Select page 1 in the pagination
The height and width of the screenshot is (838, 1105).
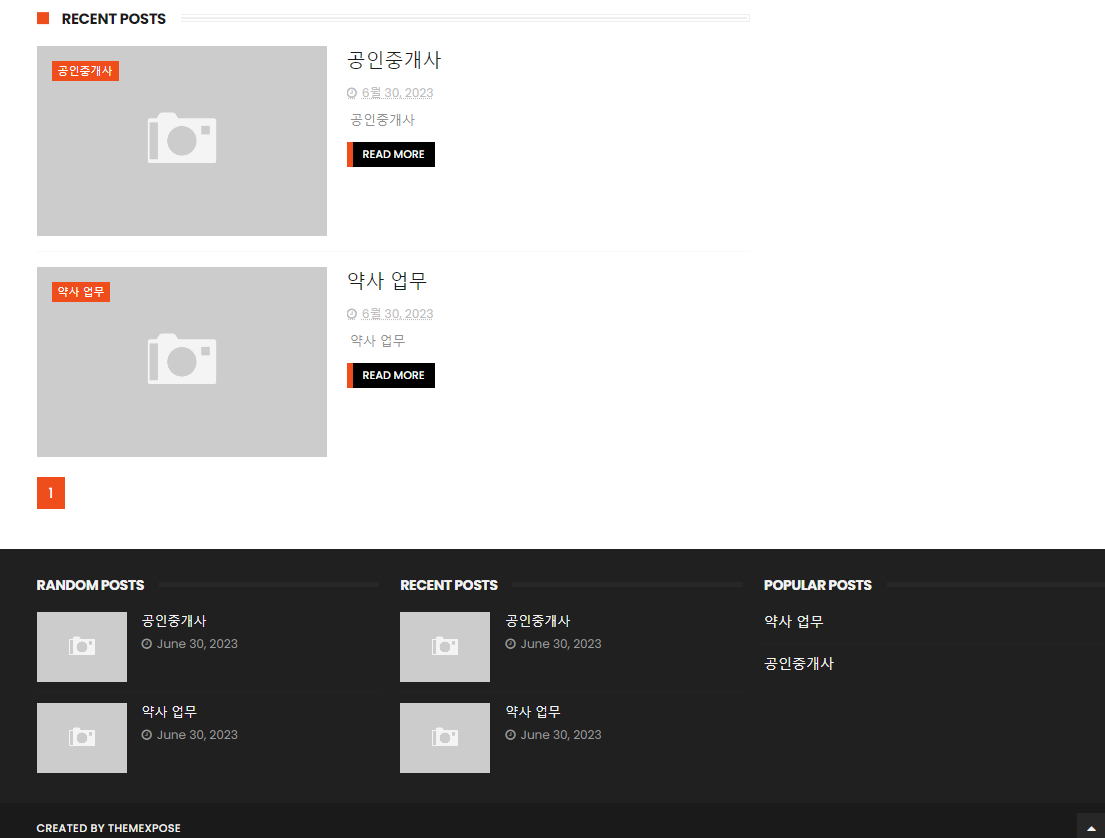point(51,493)
